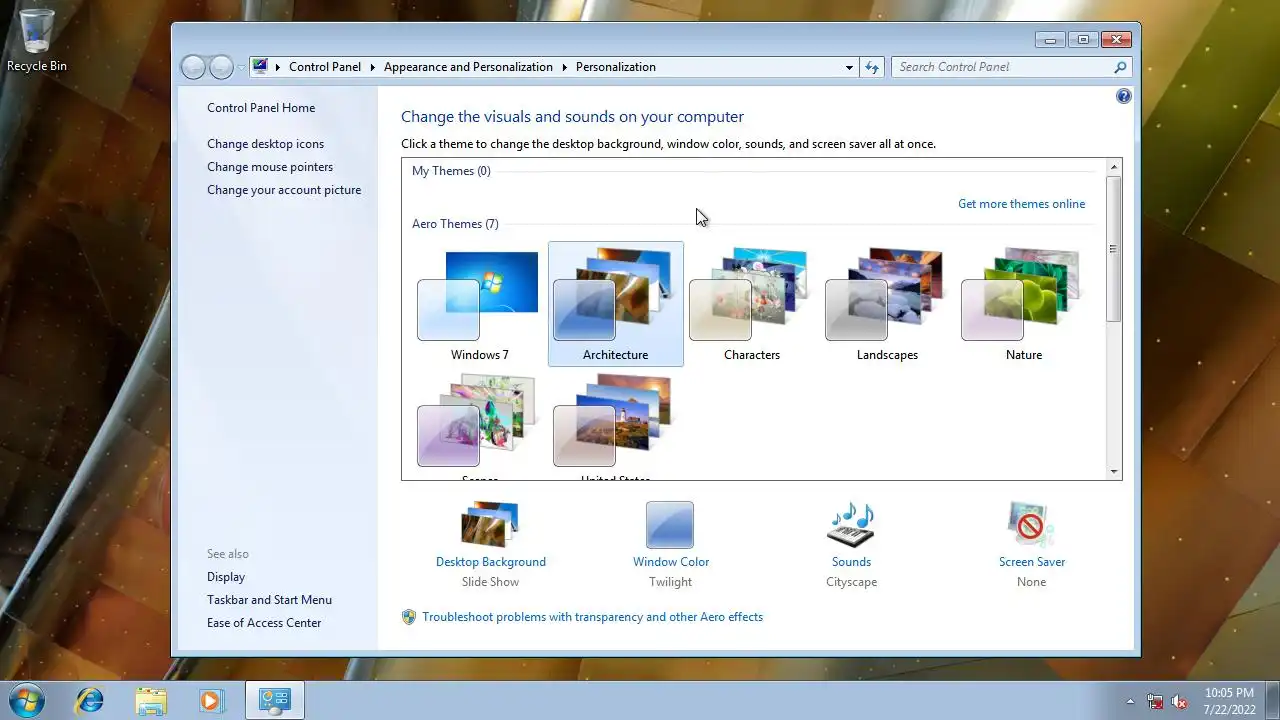This screenshot has width=1280, height=720.
Task: Open the Window Color icon
Action: click(x=670, y=524)
